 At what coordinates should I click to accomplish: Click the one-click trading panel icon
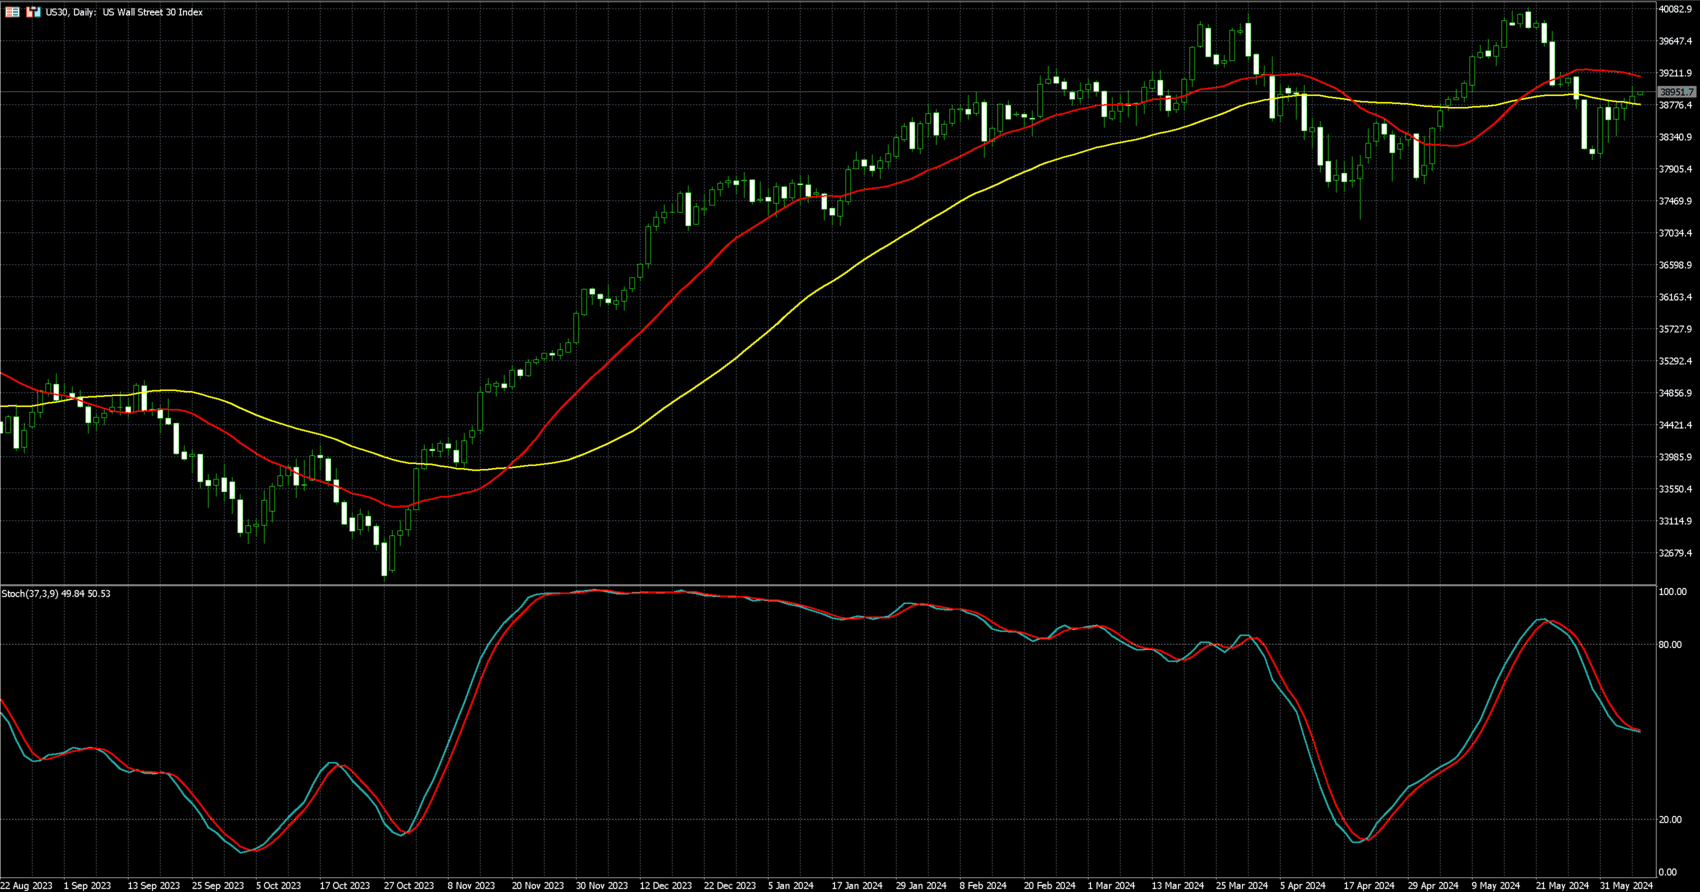pos(13,12)
